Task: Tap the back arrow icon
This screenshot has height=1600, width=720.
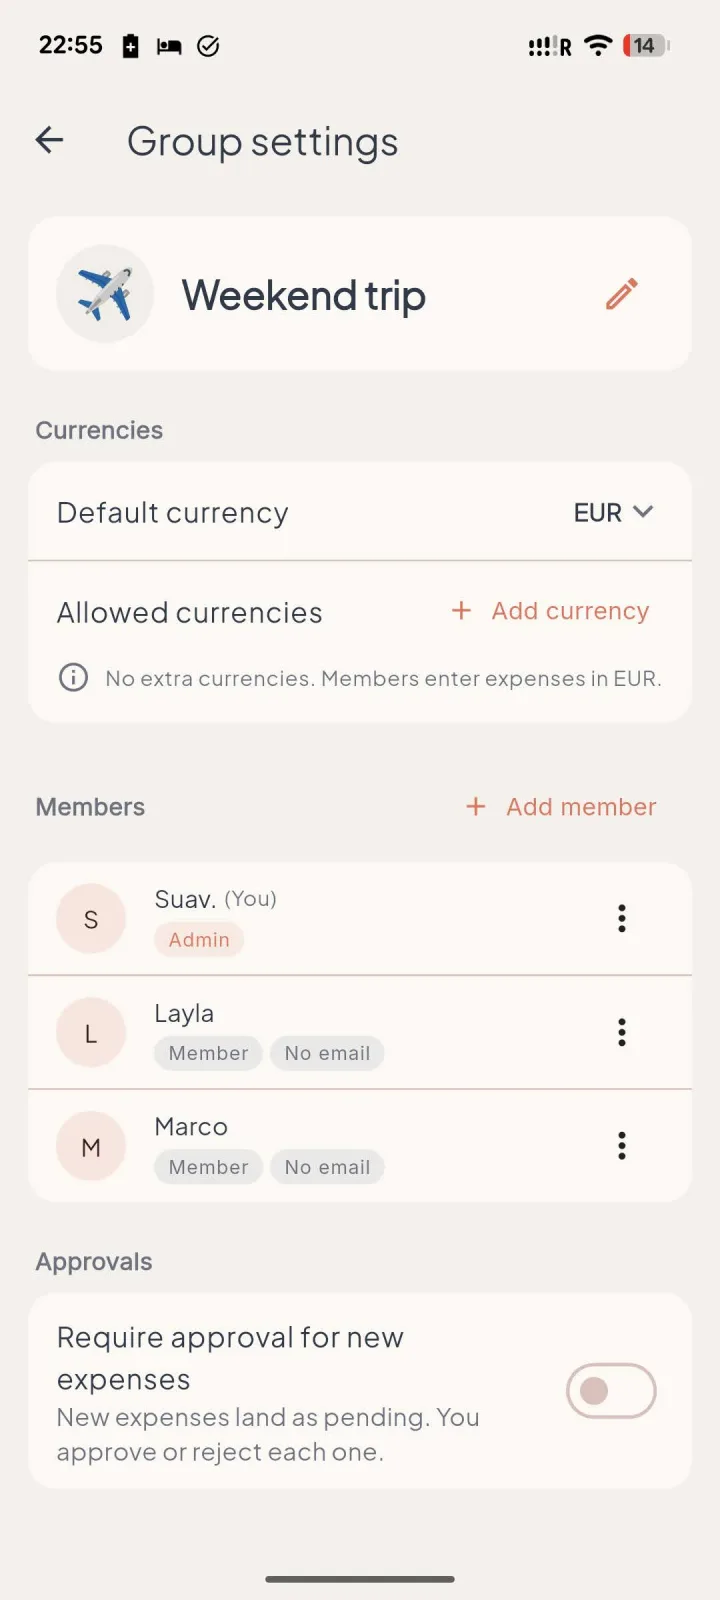Action: coord(49,141)
